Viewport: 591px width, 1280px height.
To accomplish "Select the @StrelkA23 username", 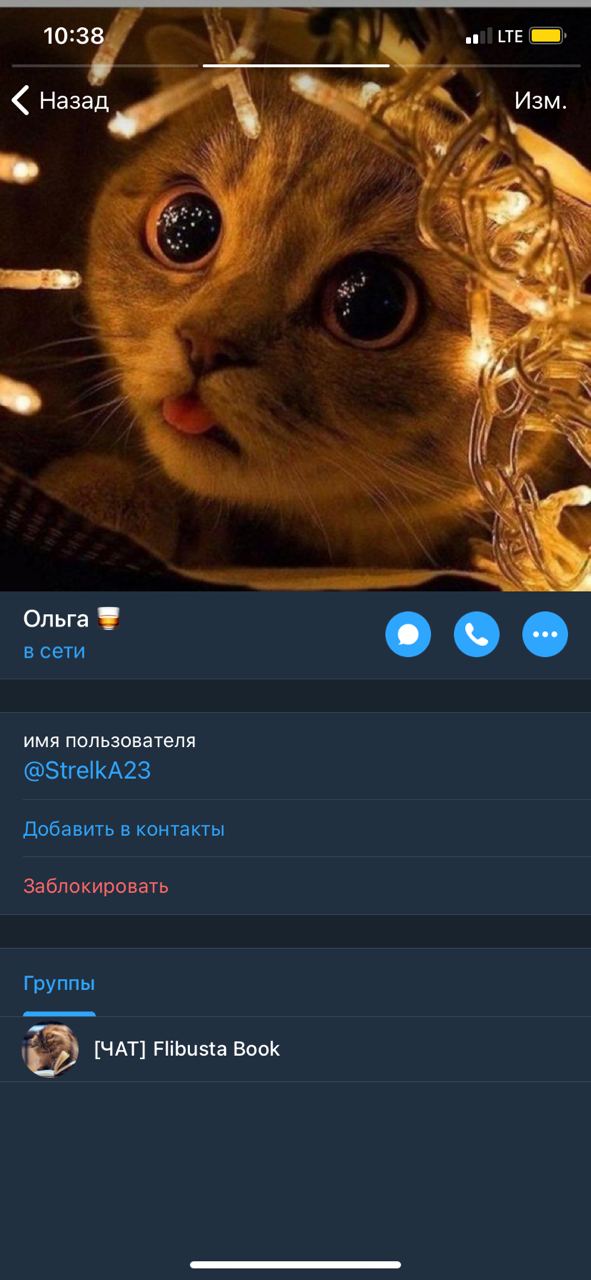I will coord(87,771).
